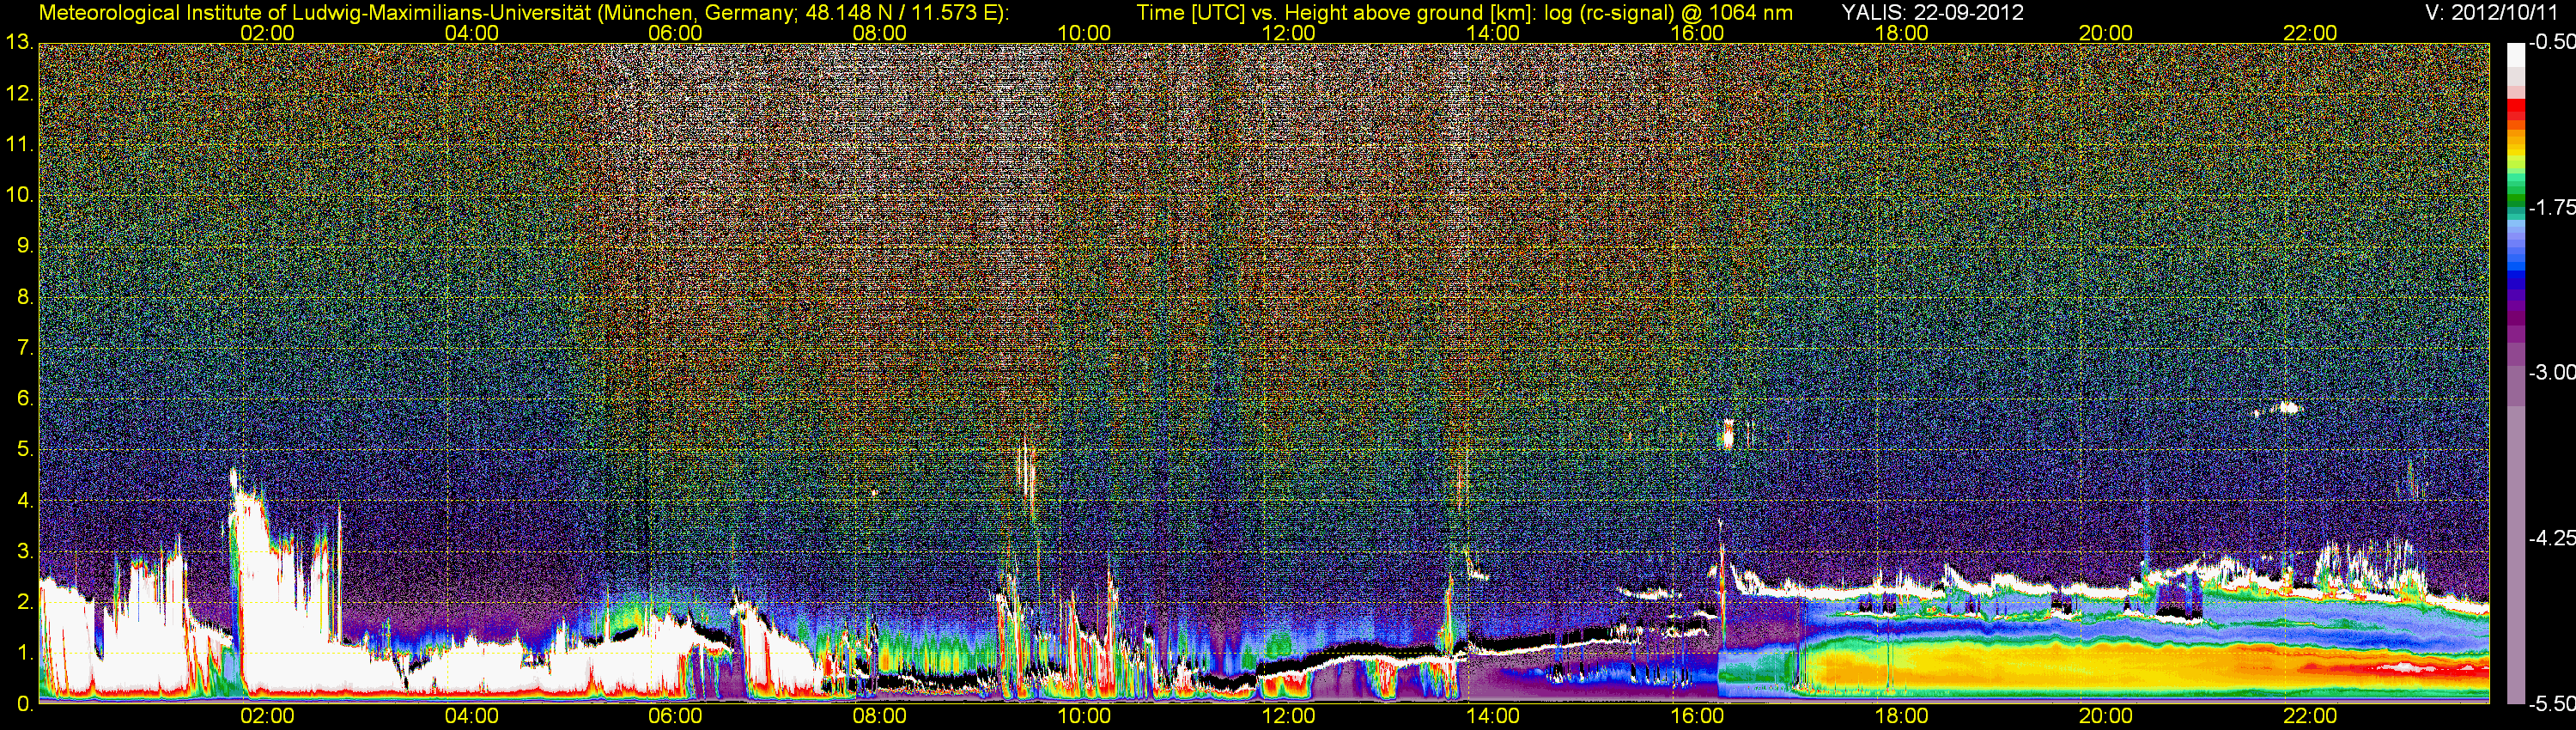Screen dimensions: 2576x730
Task: Click the 12:00 label on bottom time axis
Action: 1288,716
